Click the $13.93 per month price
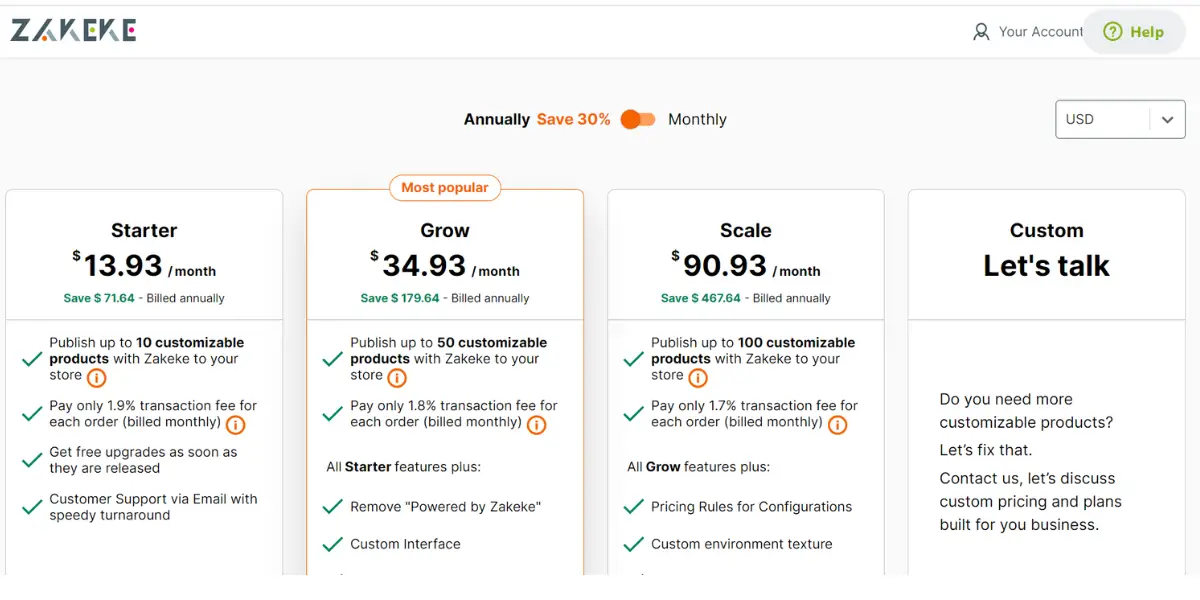1200x600 pixels. pyautogui.click(x=144, y=265)
